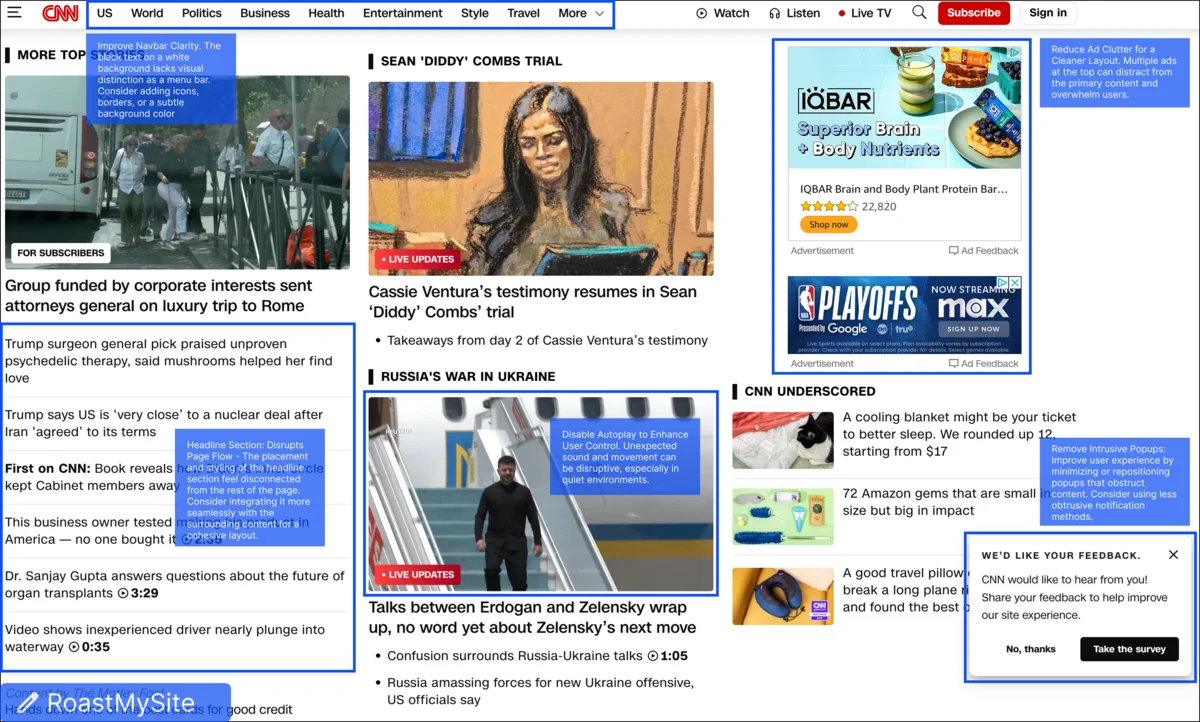
Task: Expand the More navigation dropdown
Action: [581, 13]
